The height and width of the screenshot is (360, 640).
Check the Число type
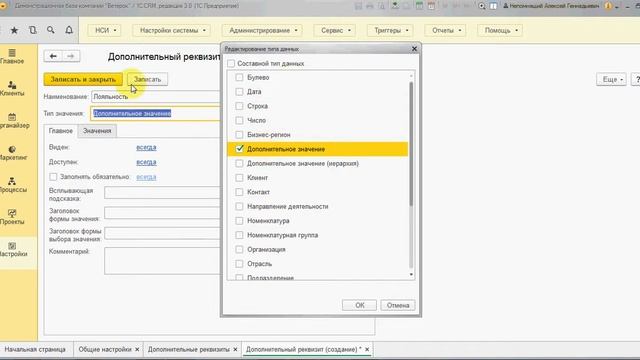click(239, 120)
